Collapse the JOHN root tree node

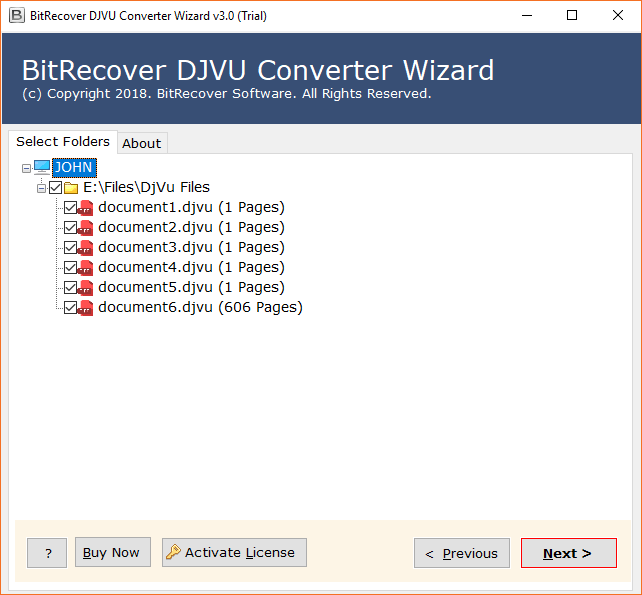(26, 168)
